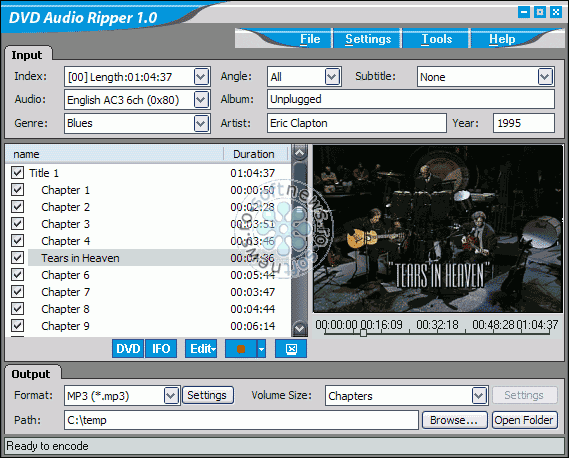
Task: Uncheck the Title 1 checkbox
Action: [x=17, y=172]
